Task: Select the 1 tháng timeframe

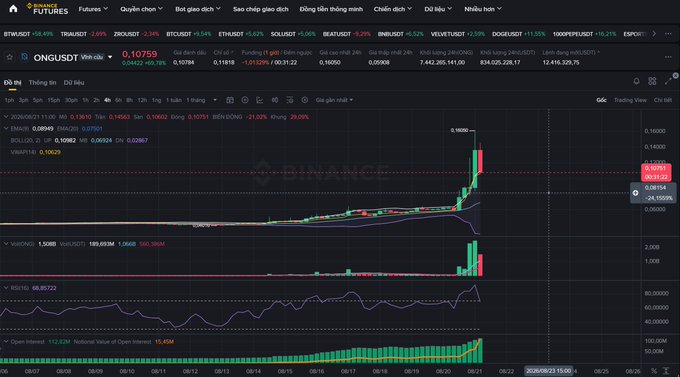Action: coord(196,100)
